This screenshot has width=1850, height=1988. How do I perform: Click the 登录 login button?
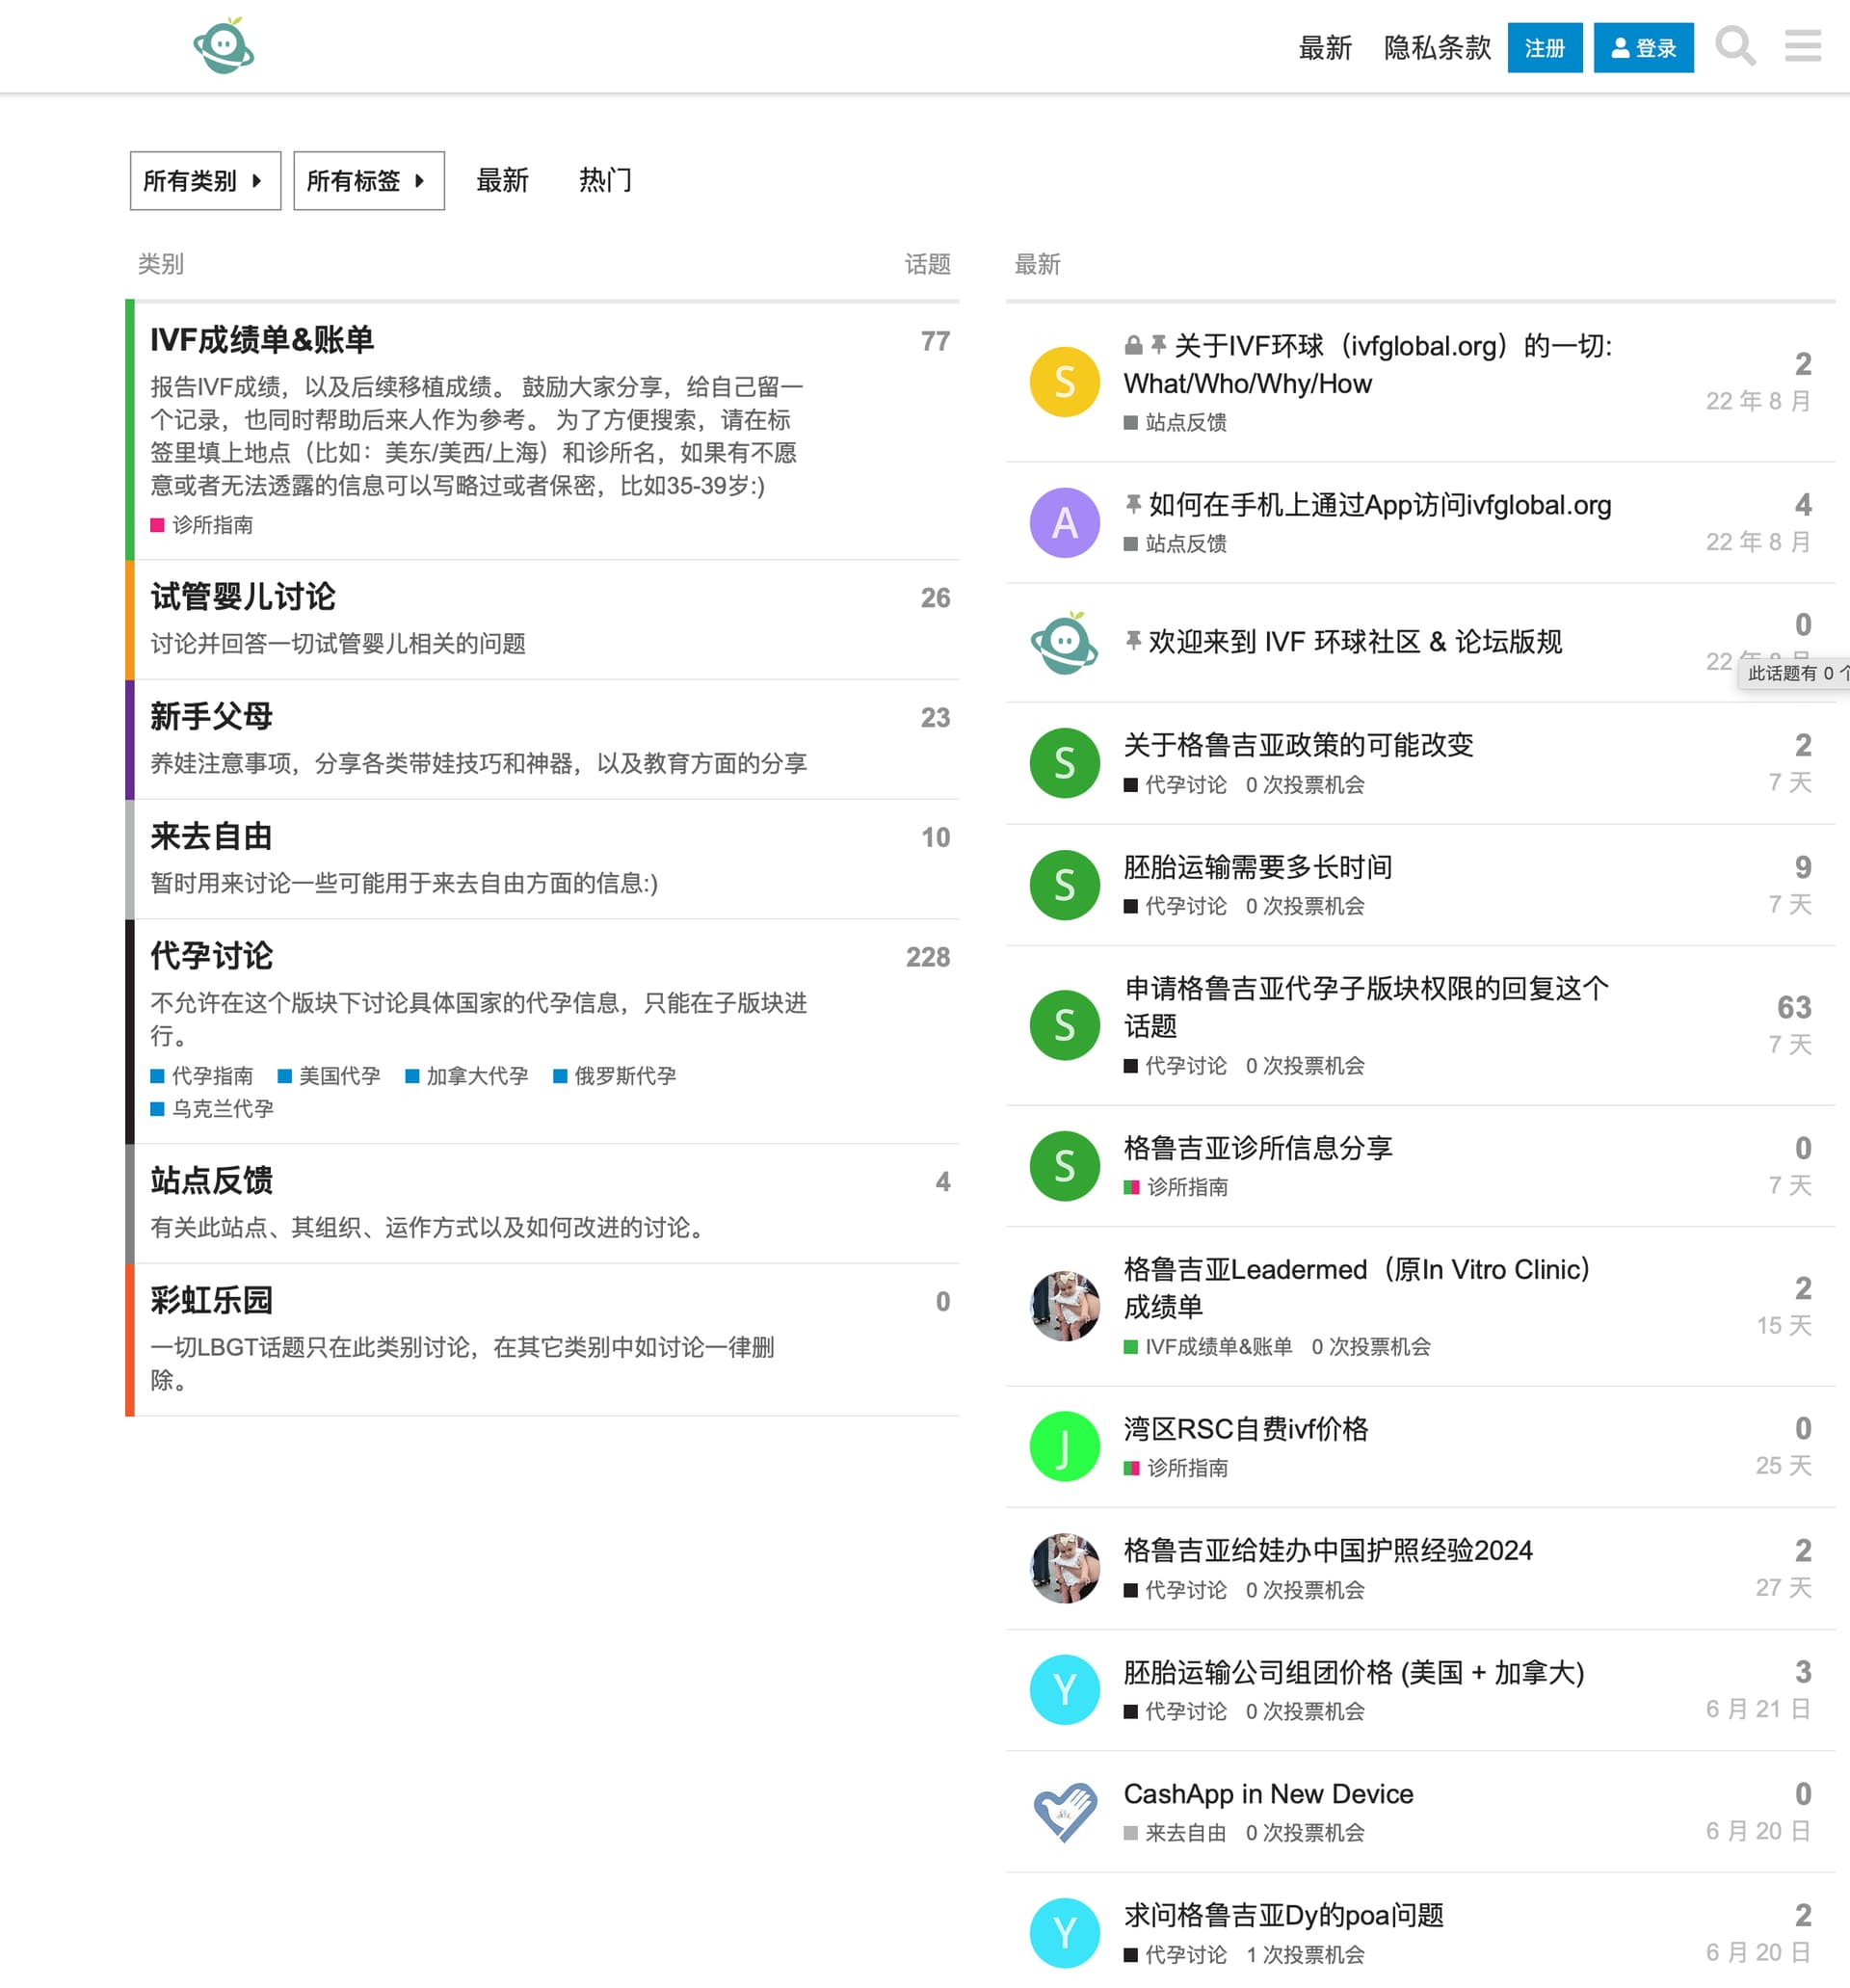[x=1643, y=48]
